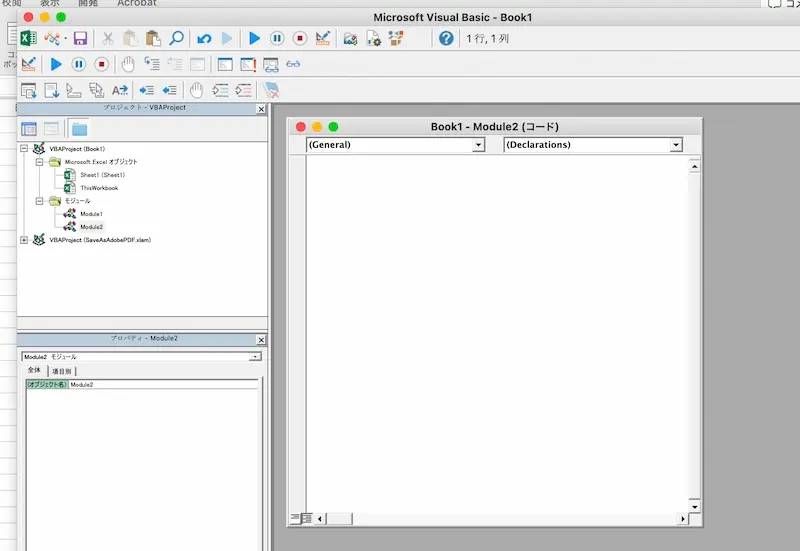Open the Locals Window icon
This screenshot has width=800, height=551.
tap(225, 64)
